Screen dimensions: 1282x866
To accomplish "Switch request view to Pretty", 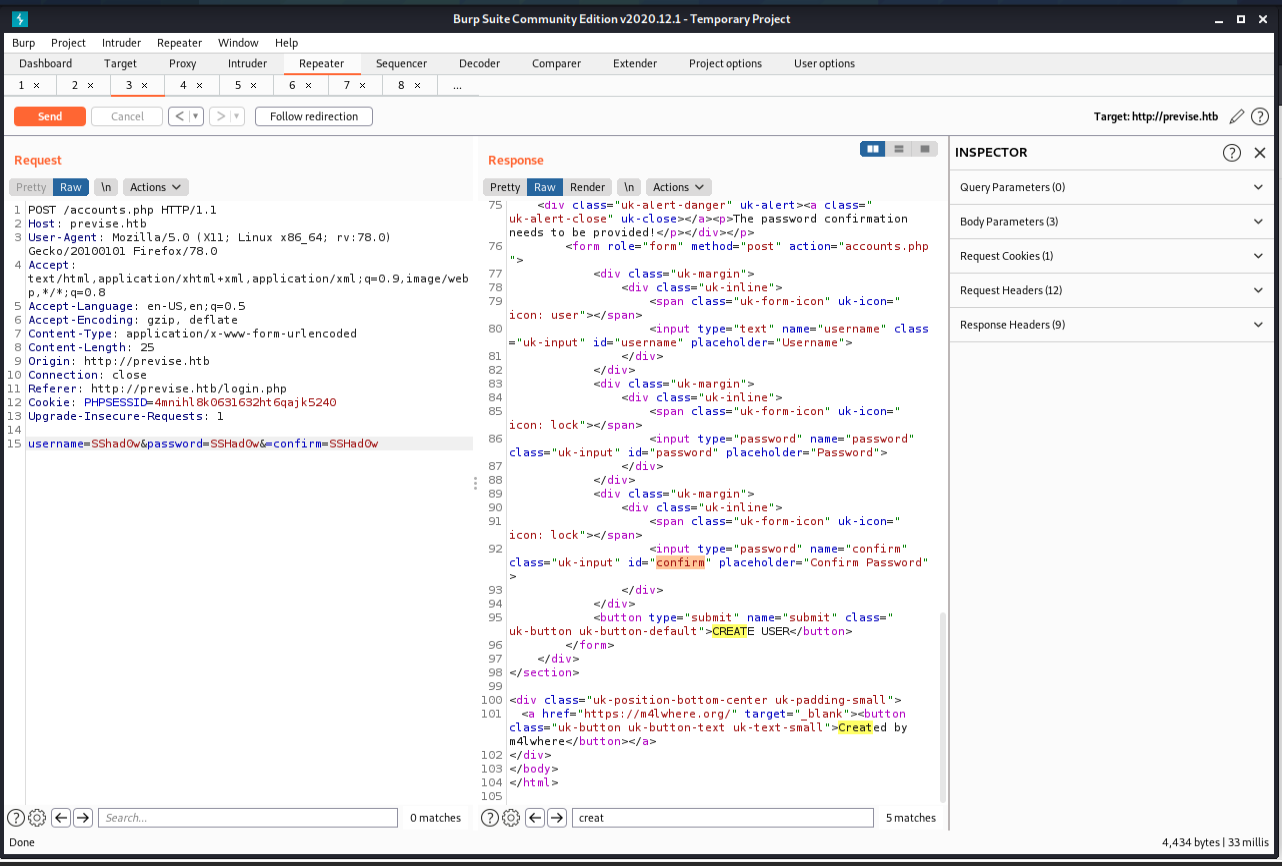I will point(31,187).
